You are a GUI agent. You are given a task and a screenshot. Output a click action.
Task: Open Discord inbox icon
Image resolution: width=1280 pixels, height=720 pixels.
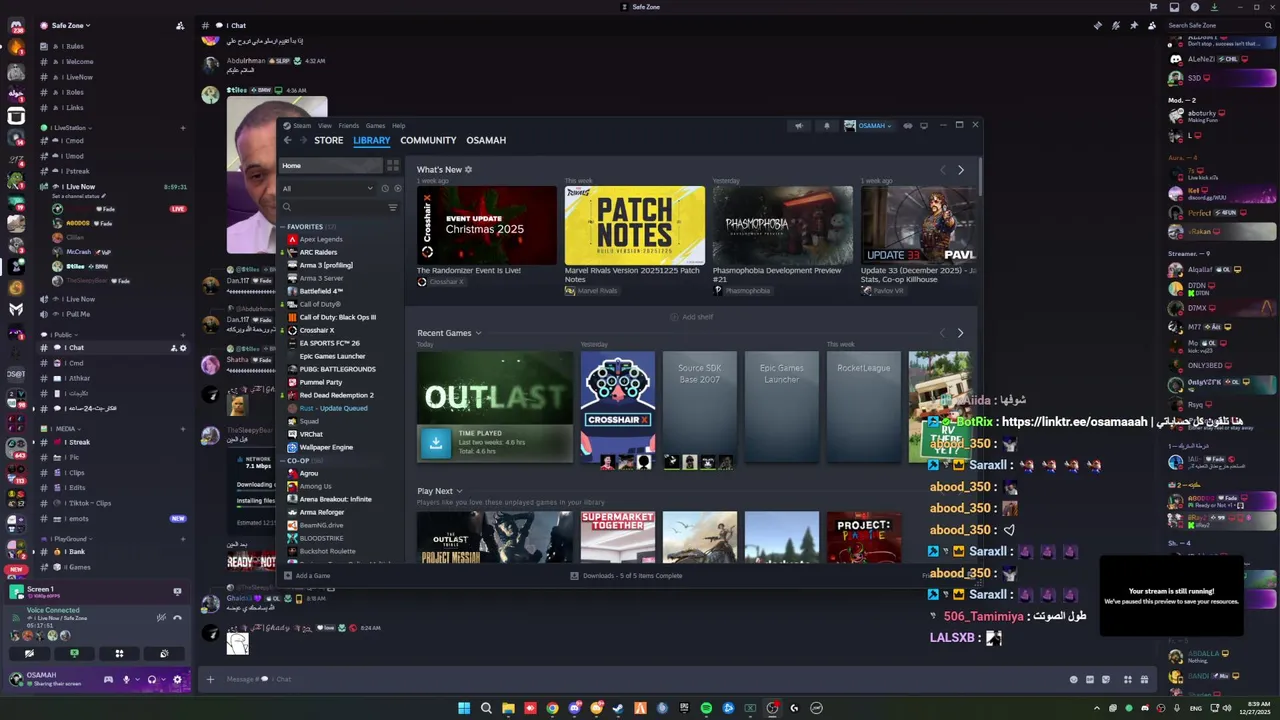coord(1174,7)
